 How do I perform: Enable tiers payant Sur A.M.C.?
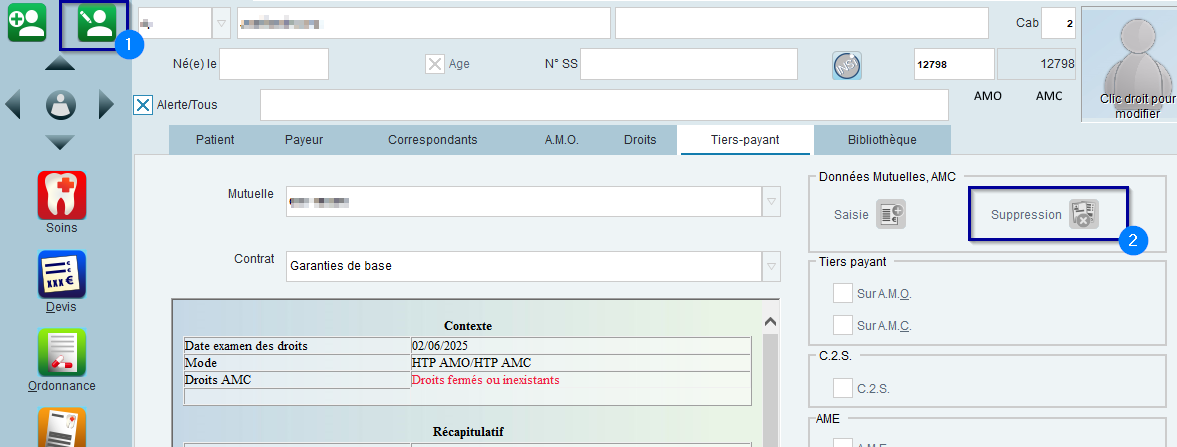(x=842, y=325)
